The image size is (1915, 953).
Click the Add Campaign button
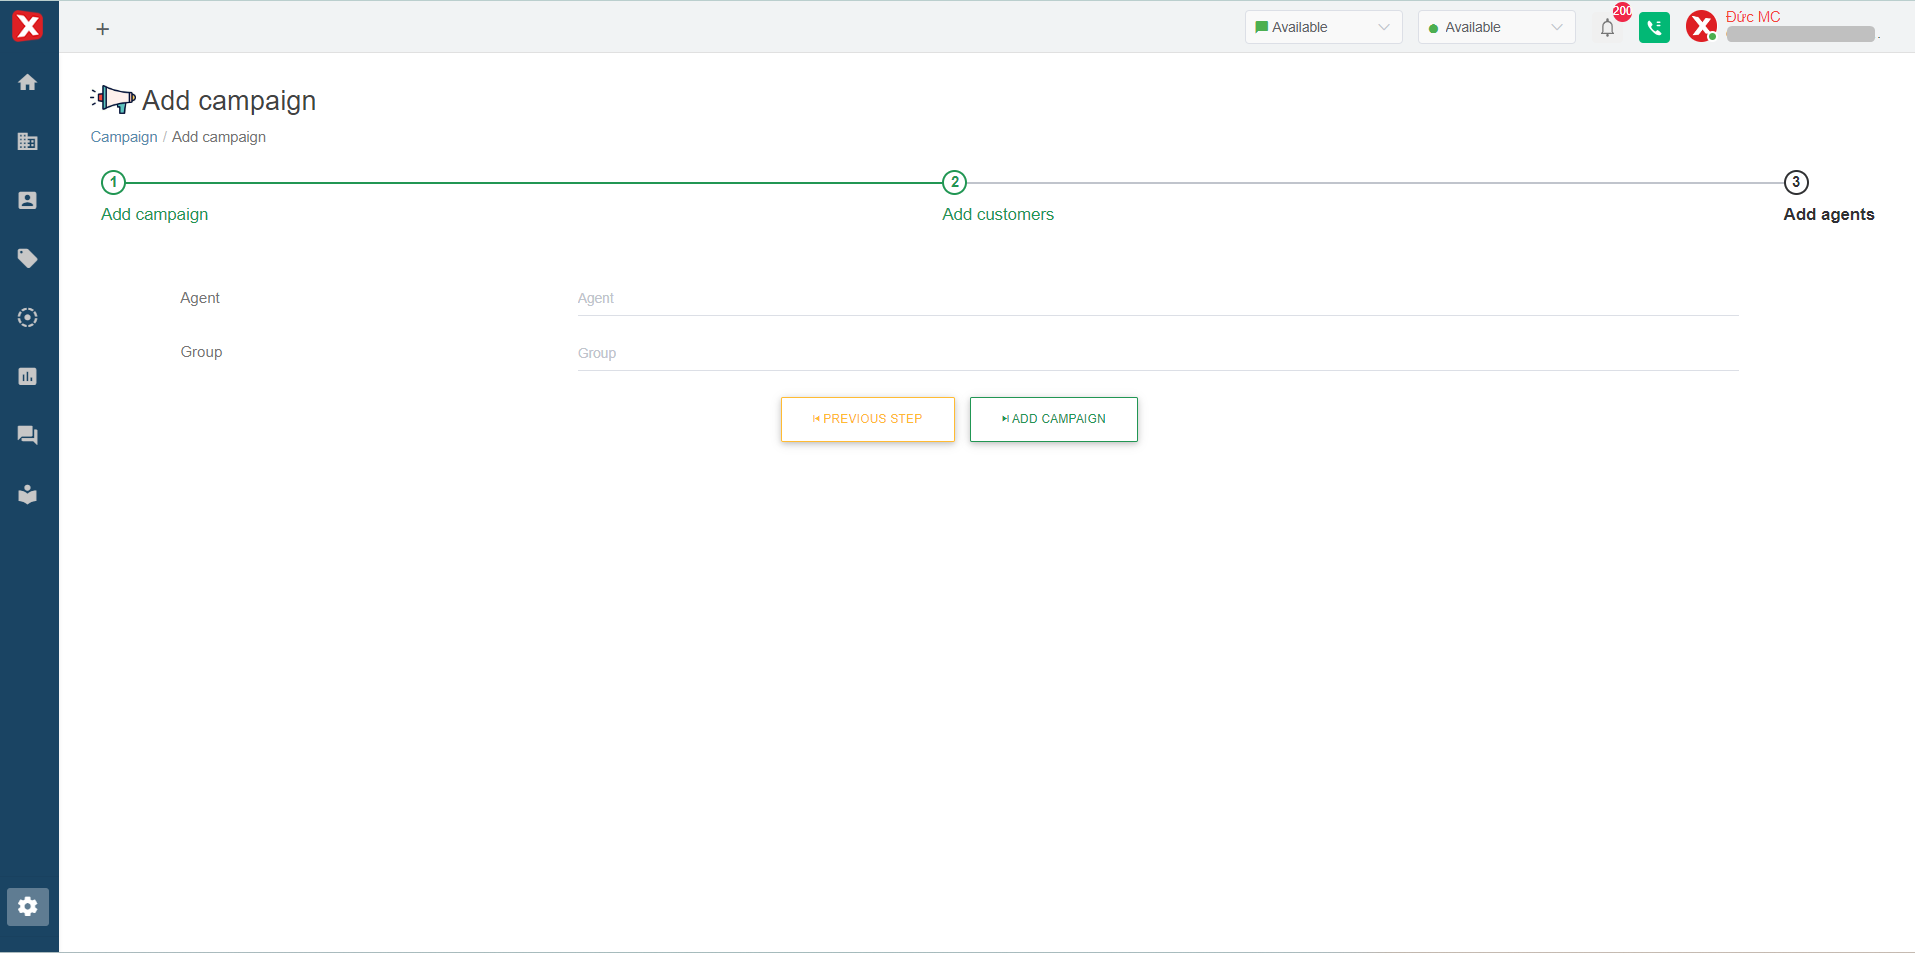(x=1053, y=419)
